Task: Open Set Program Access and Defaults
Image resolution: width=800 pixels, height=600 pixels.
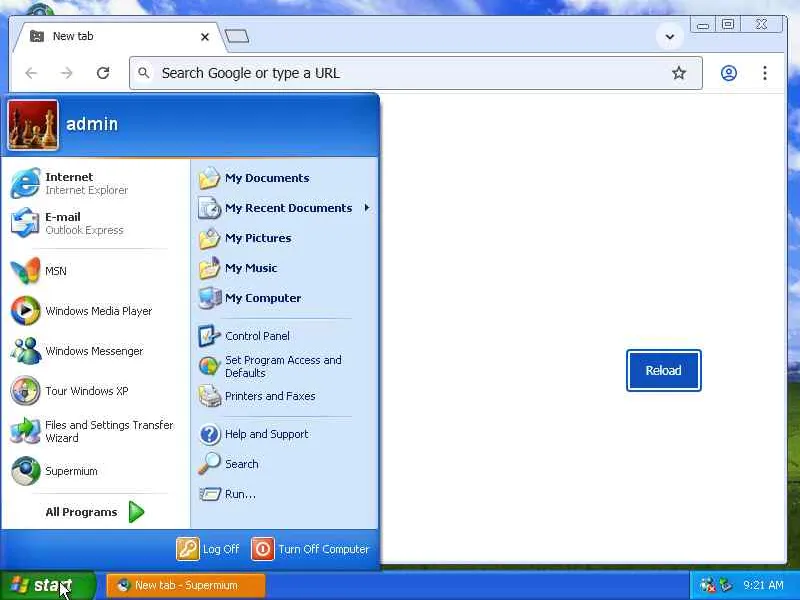Action: (285, 366)
